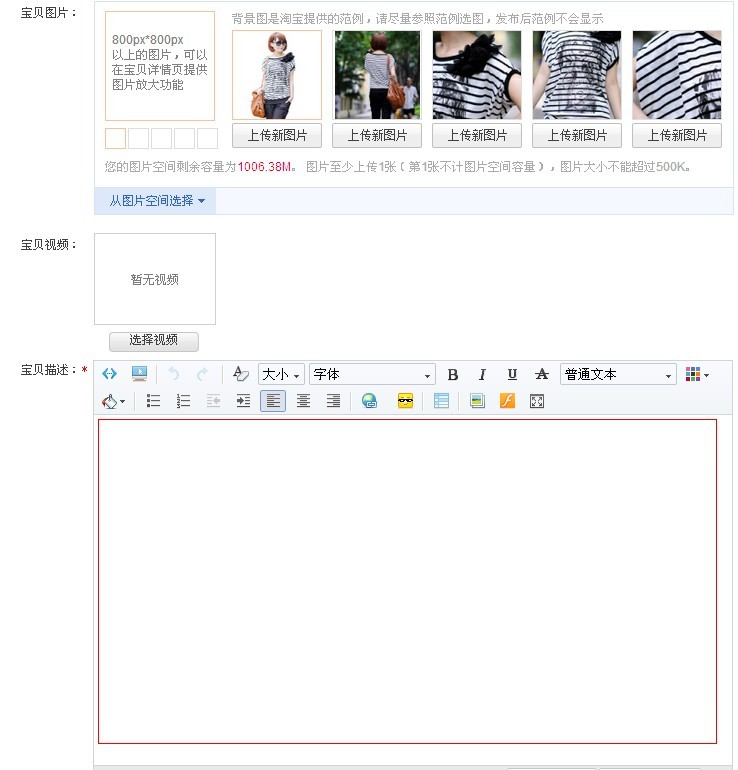Open the source code view icon
This screenshot has width=738, height=770.
109,374
